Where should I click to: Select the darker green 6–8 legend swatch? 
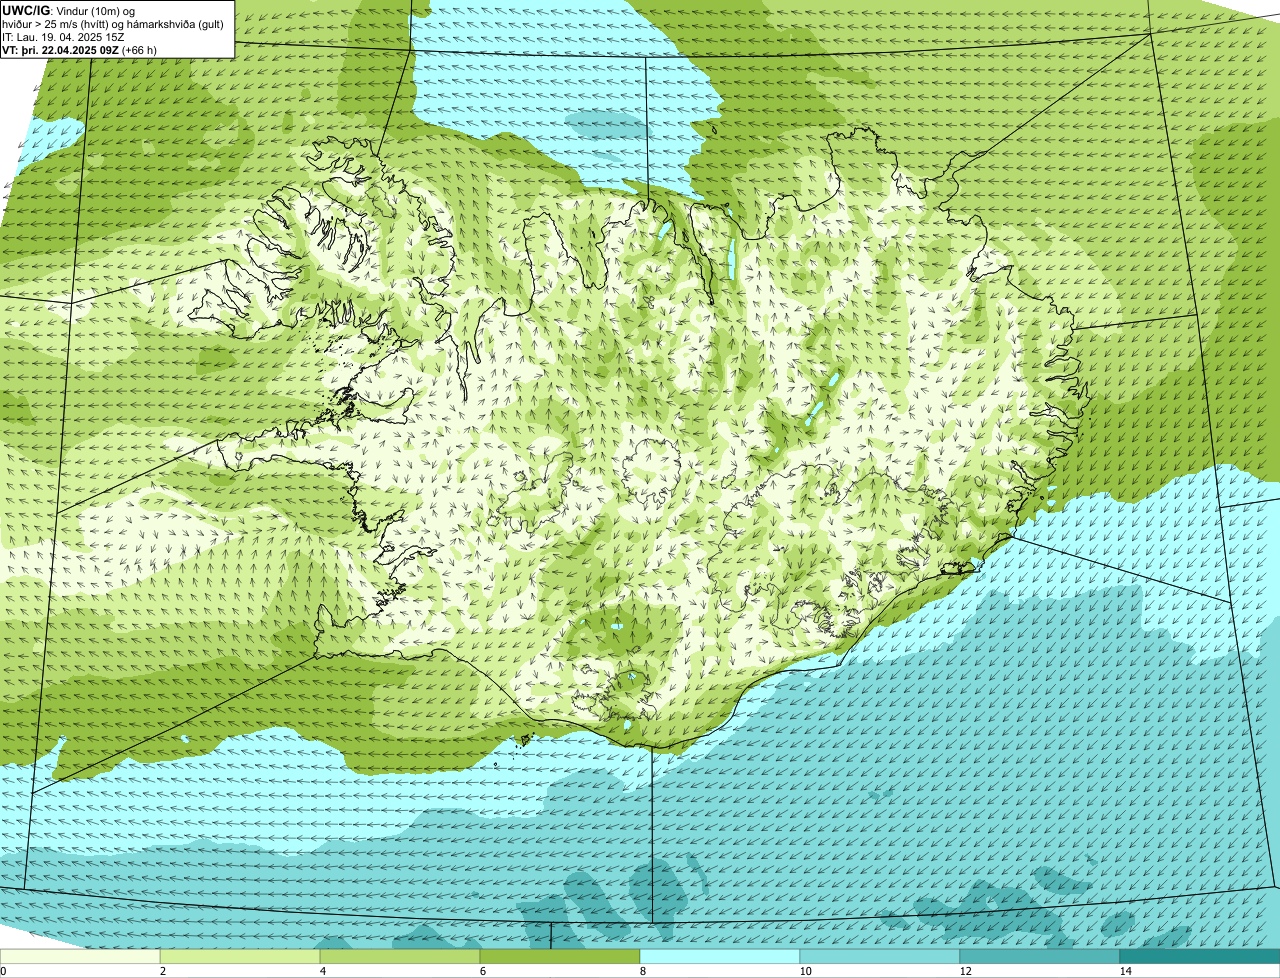pos(560,956)
